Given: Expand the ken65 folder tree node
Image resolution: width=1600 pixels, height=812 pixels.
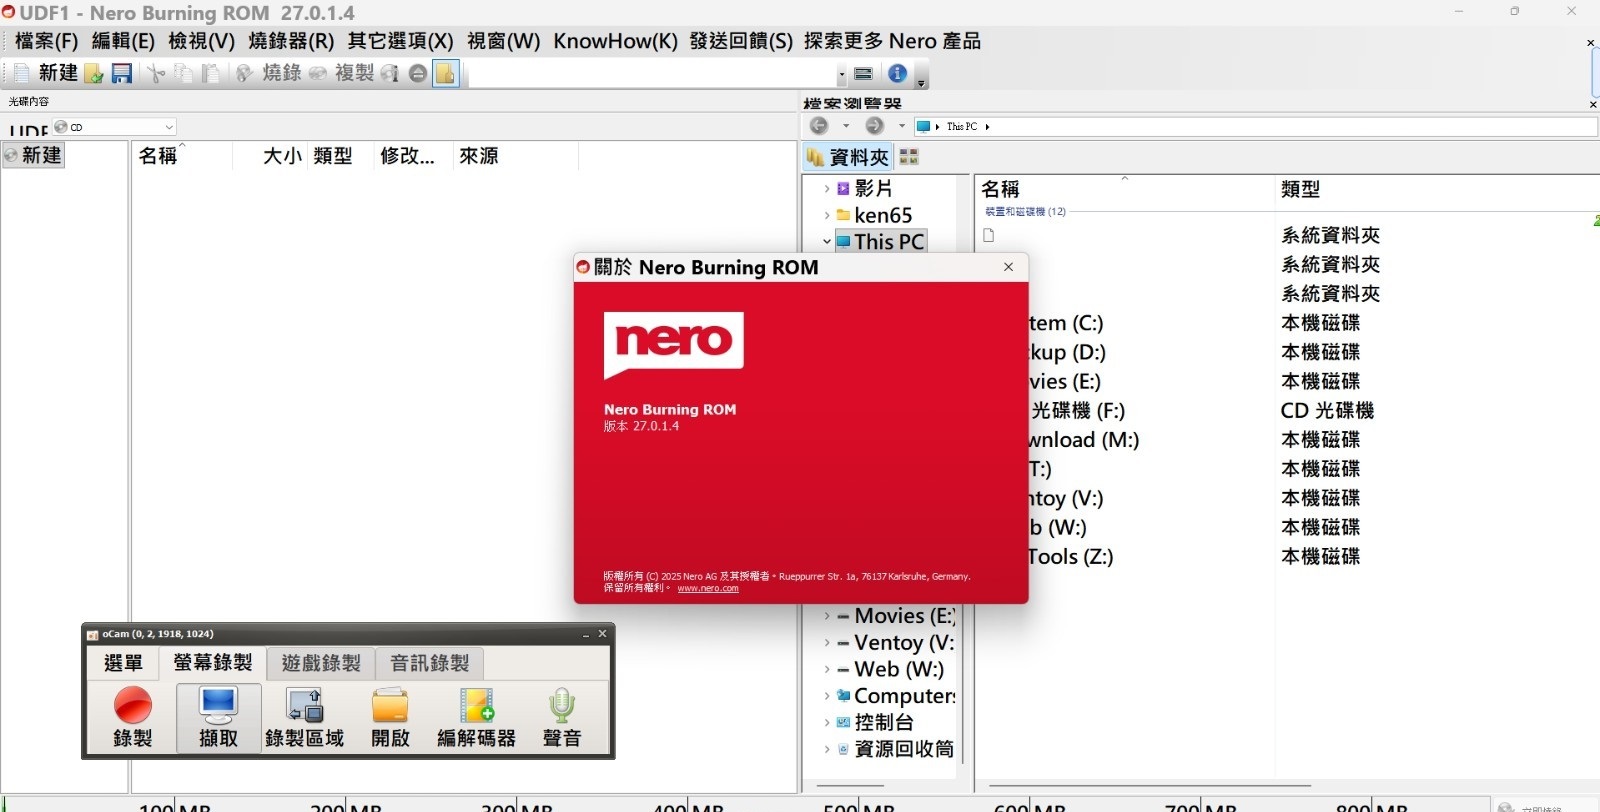Looking at the screenshot, I should pos(827,215).
